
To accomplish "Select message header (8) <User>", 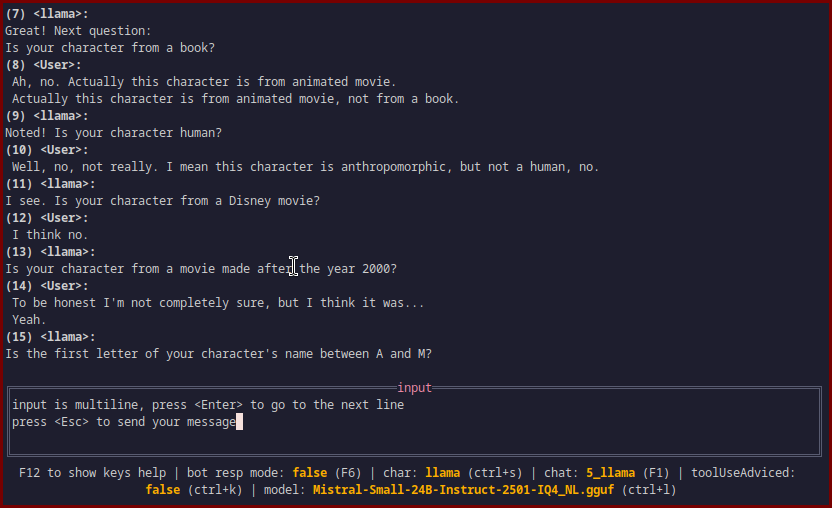I will click(42, 65).
